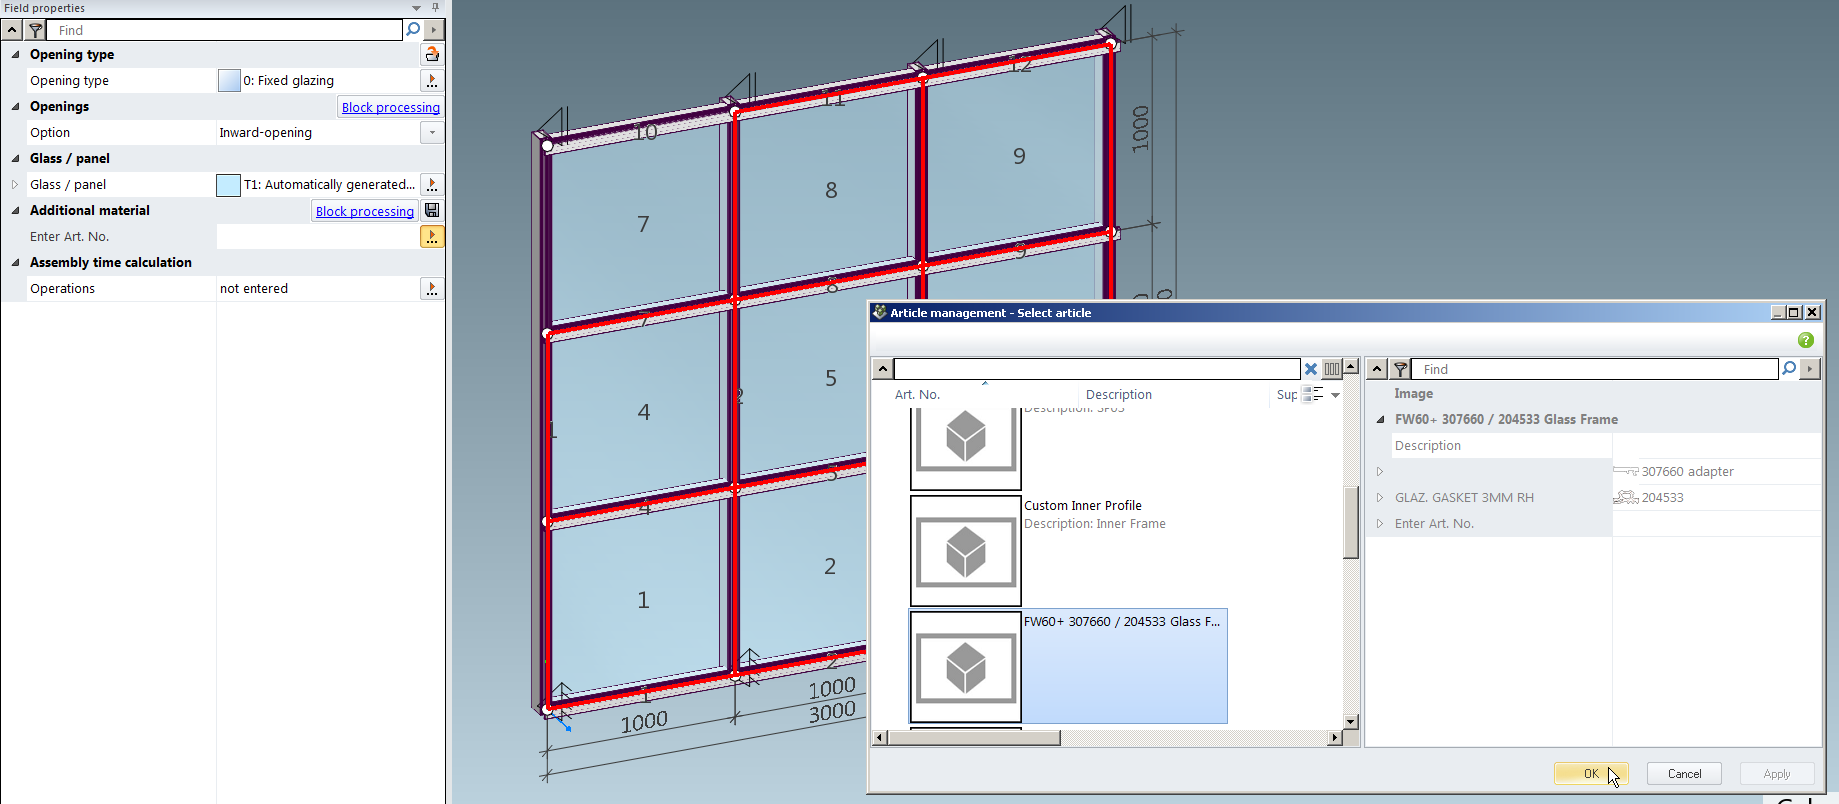Select the Custom Inner Profile article thumbnail
This screenshot has height=804, width=1839.
pos(965,551)
